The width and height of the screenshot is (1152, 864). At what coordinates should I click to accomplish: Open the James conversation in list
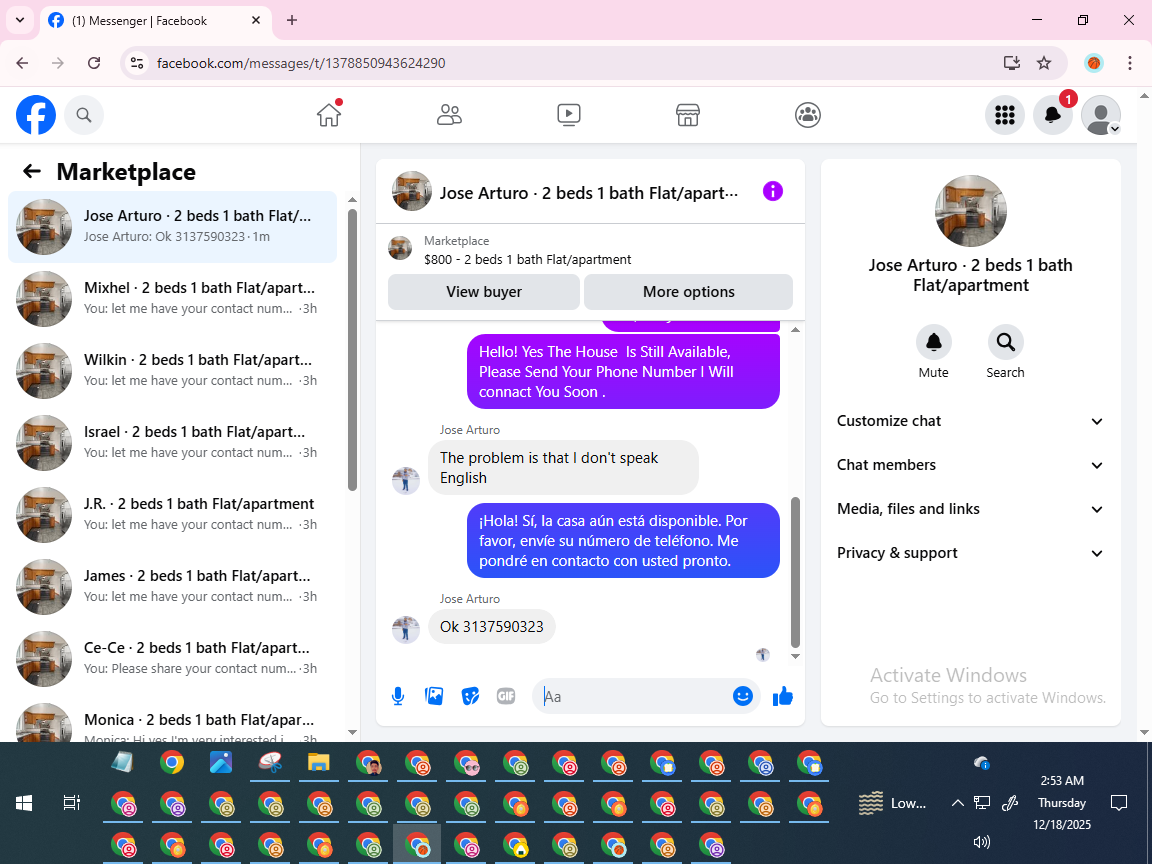coord(173,586)
